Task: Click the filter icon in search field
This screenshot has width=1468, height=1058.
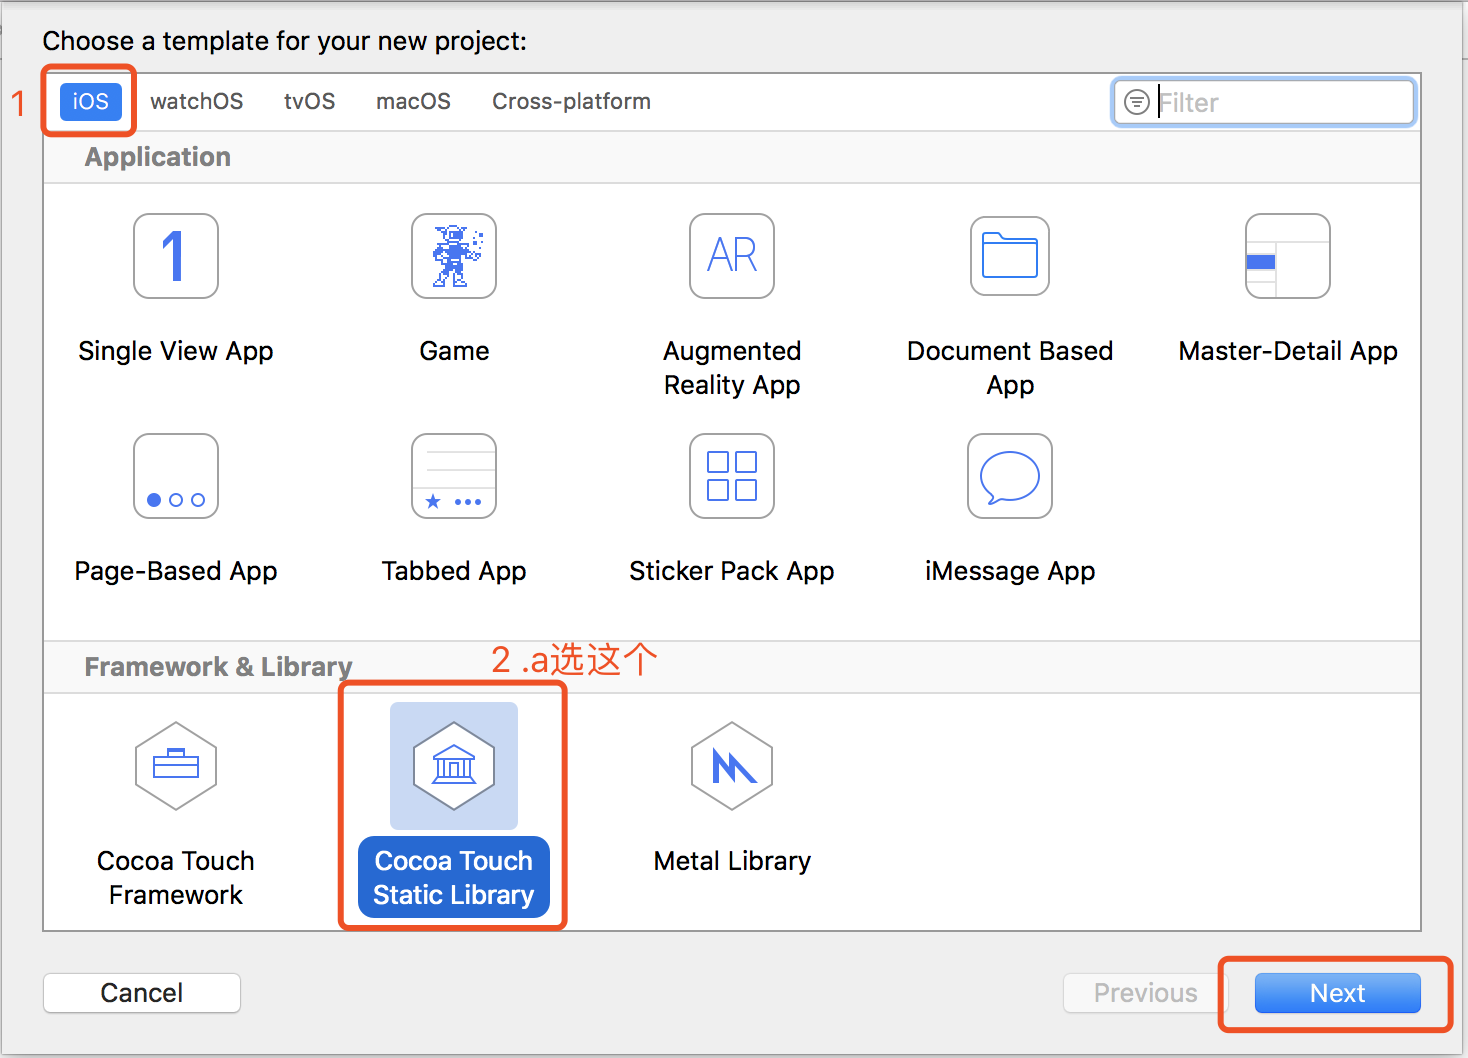Action: pos(1137,102)
